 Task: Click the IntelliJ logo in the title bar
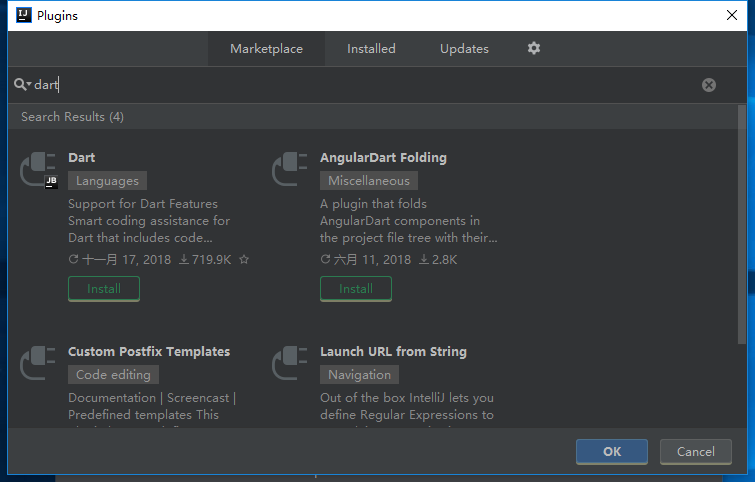(22, 15)
